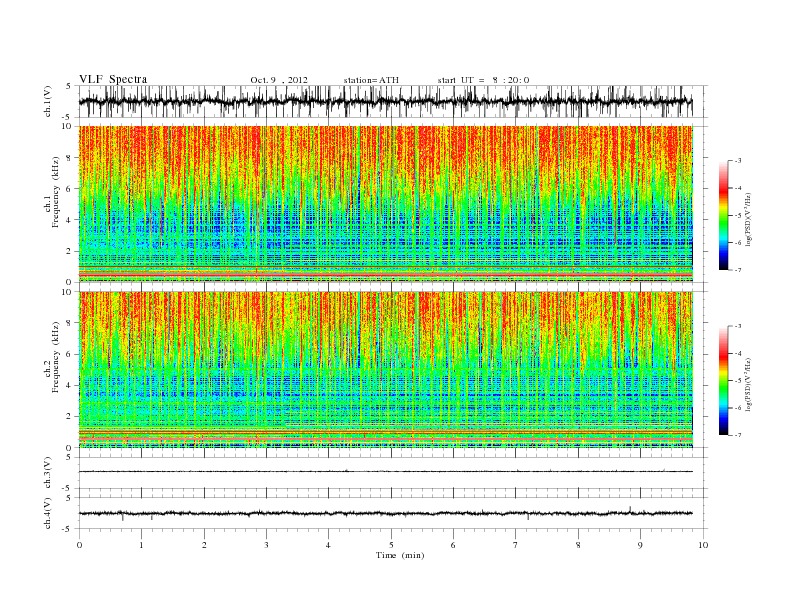Click the time axis tick label "2"
Screen dimensions: 792x612
(x=204, y=545)
